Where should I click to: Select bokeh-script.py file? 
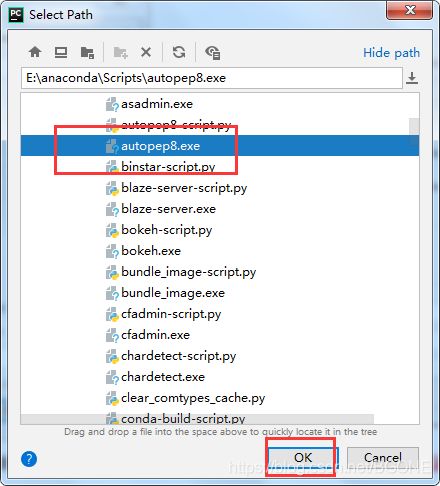point(166,230)
